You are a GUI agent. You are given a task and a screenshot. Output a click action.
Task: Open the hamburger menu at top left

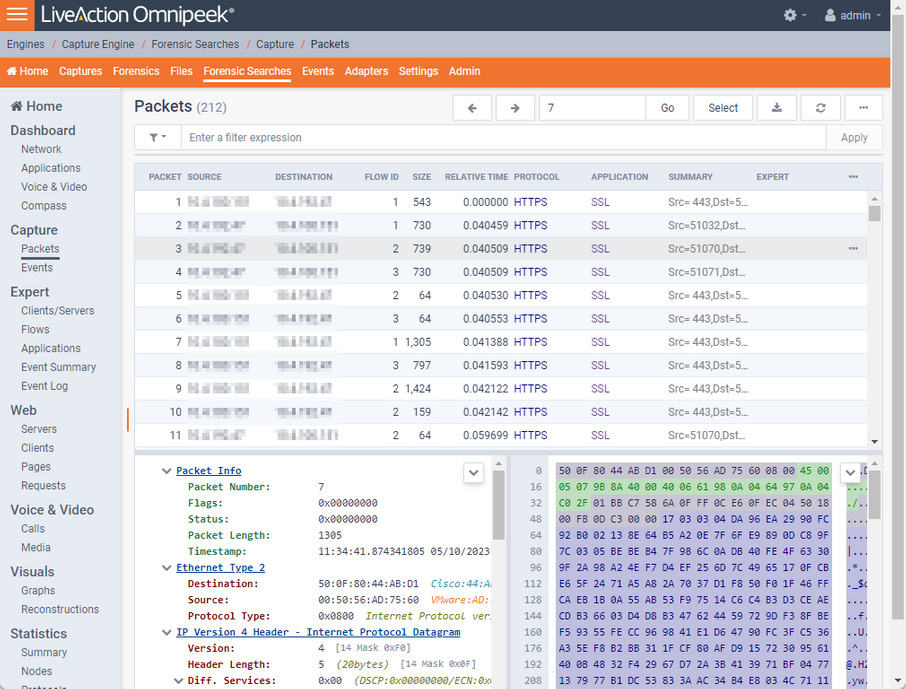[x=15, y=14]
